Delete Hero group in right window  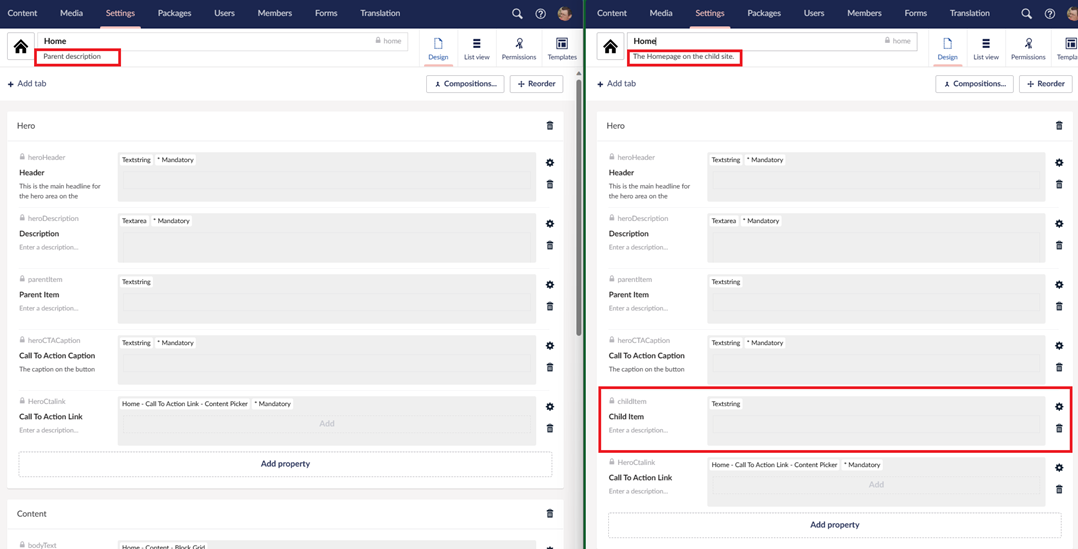(x=1059, y=126)
